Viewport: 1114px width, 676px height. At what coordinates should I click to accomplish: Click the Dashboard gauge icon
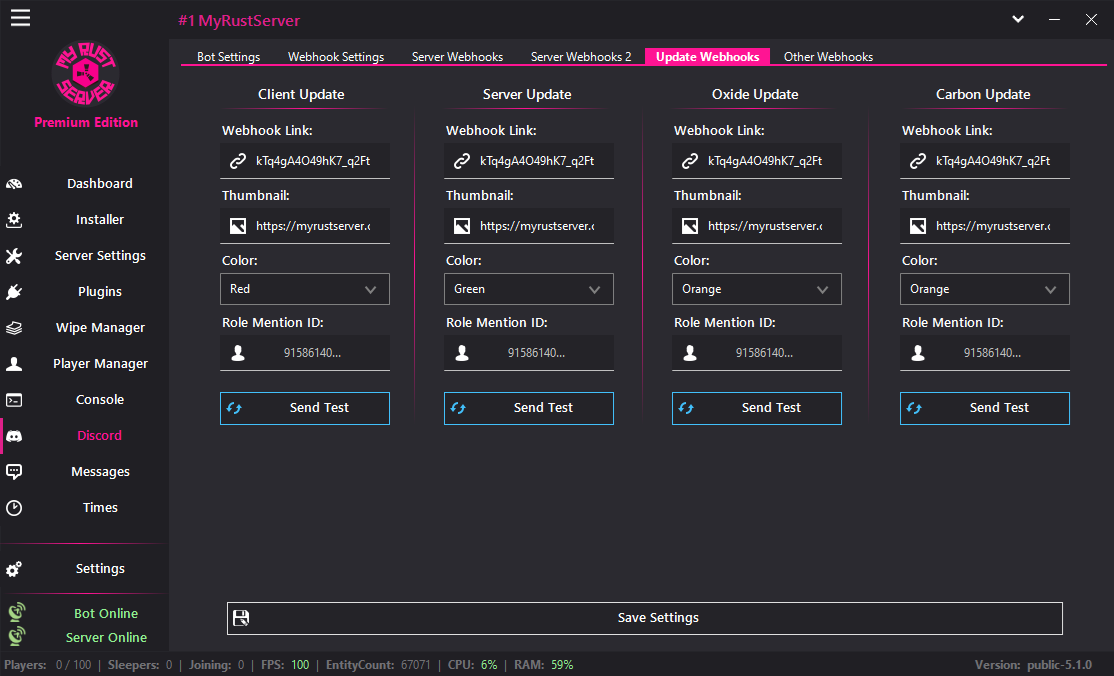(x=14, y=184)
